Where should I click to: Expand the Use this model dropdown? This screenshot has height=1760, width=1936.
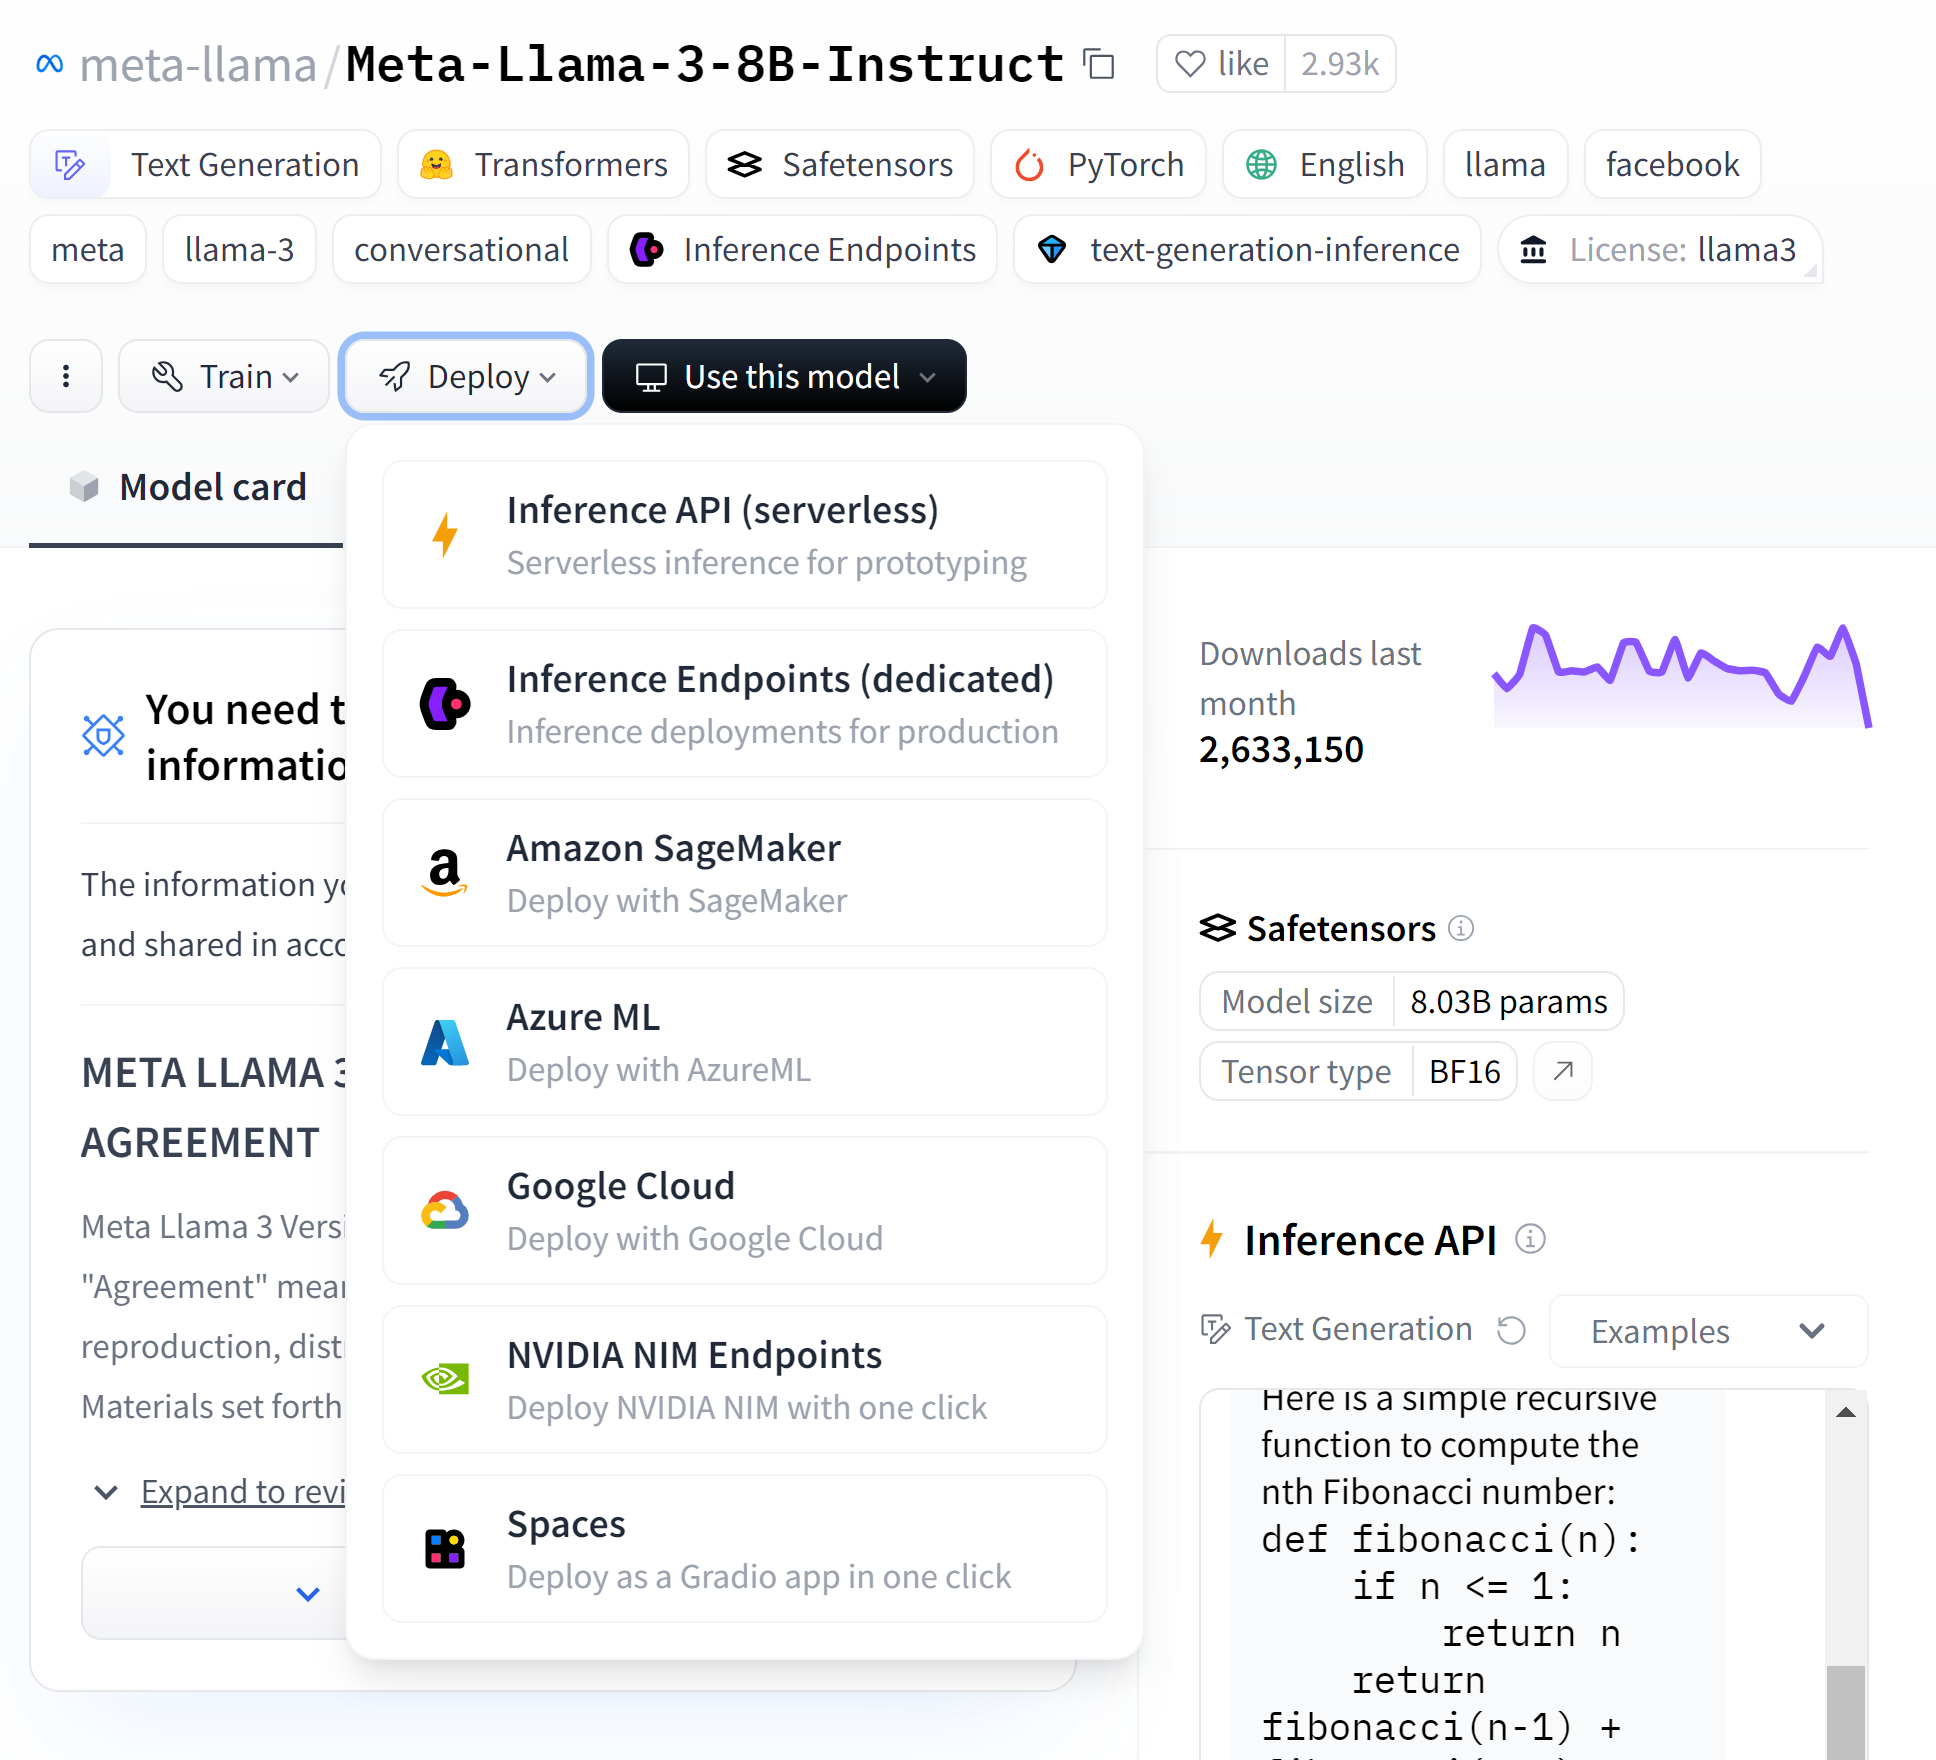(x=784, y=376)
